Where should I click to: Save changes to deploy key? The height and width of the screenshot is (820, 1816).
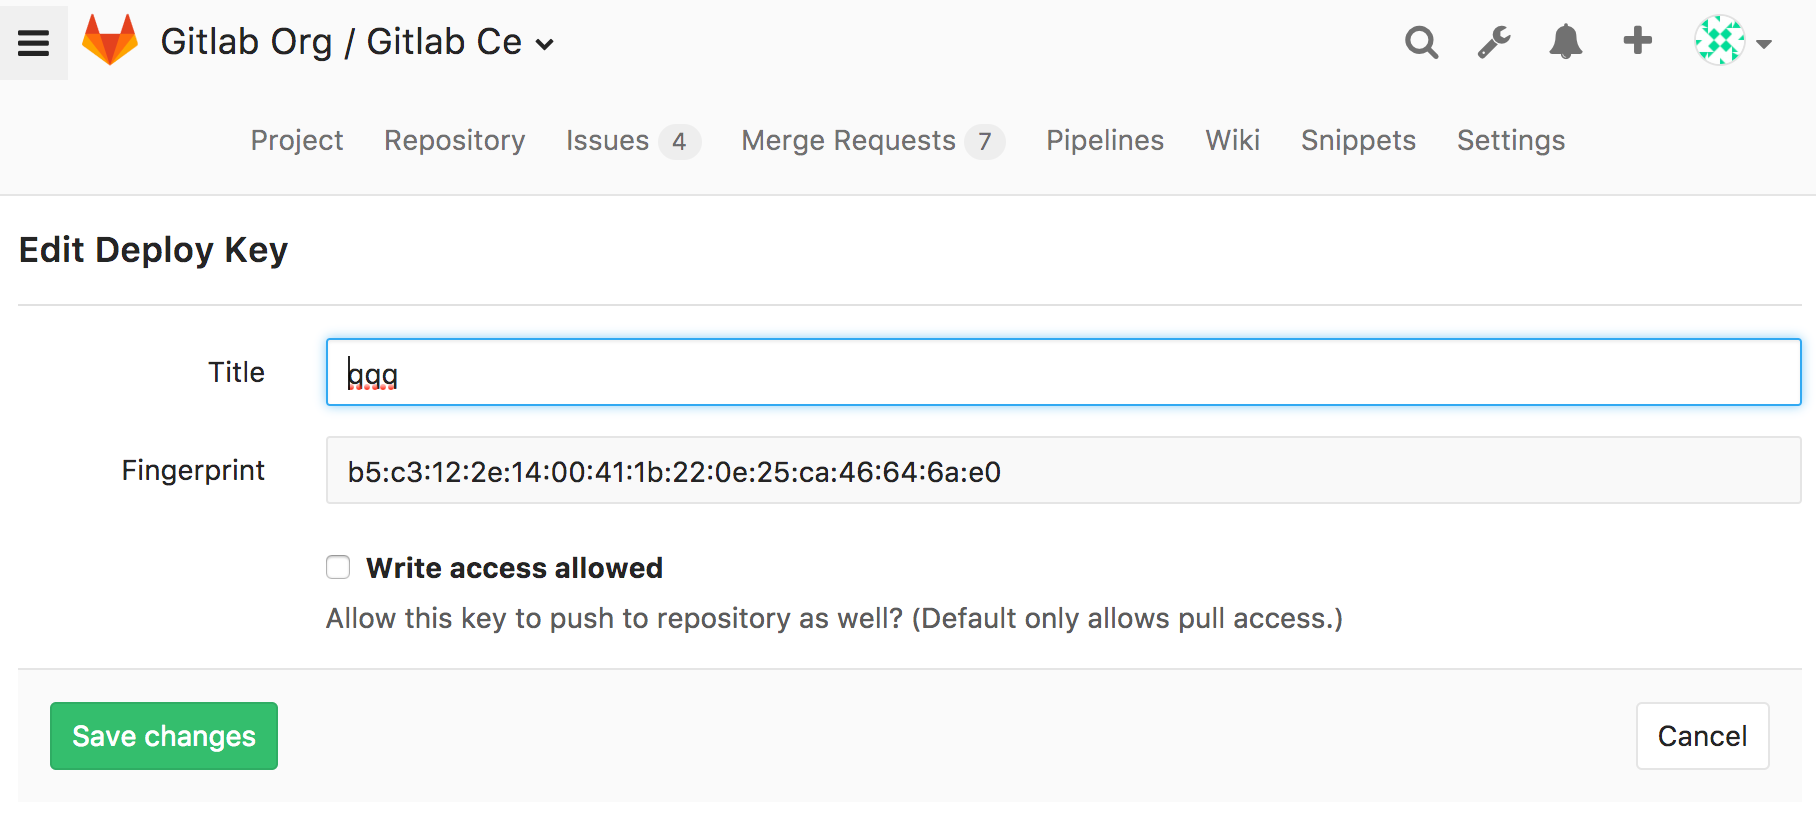click(x=164, y=736)
